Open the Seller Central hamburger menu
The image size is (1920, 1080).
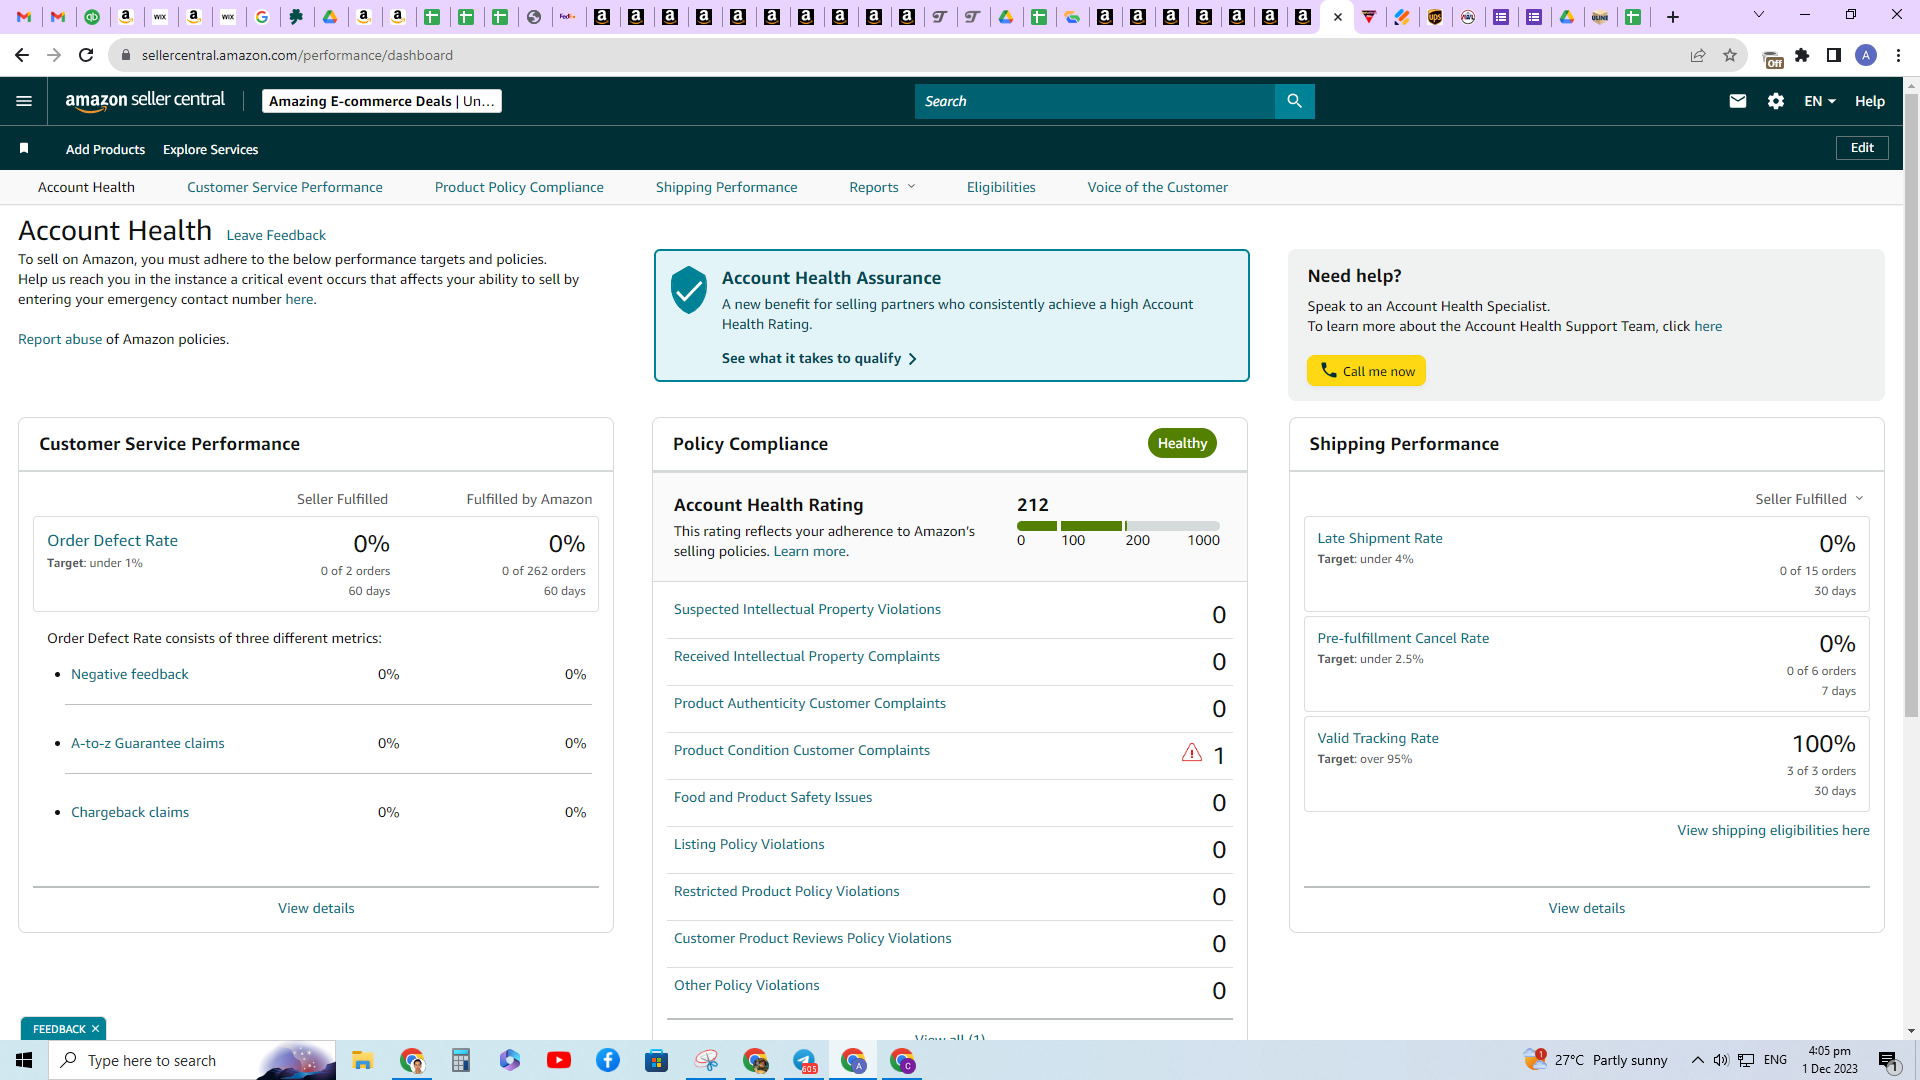tap(24, 101)
